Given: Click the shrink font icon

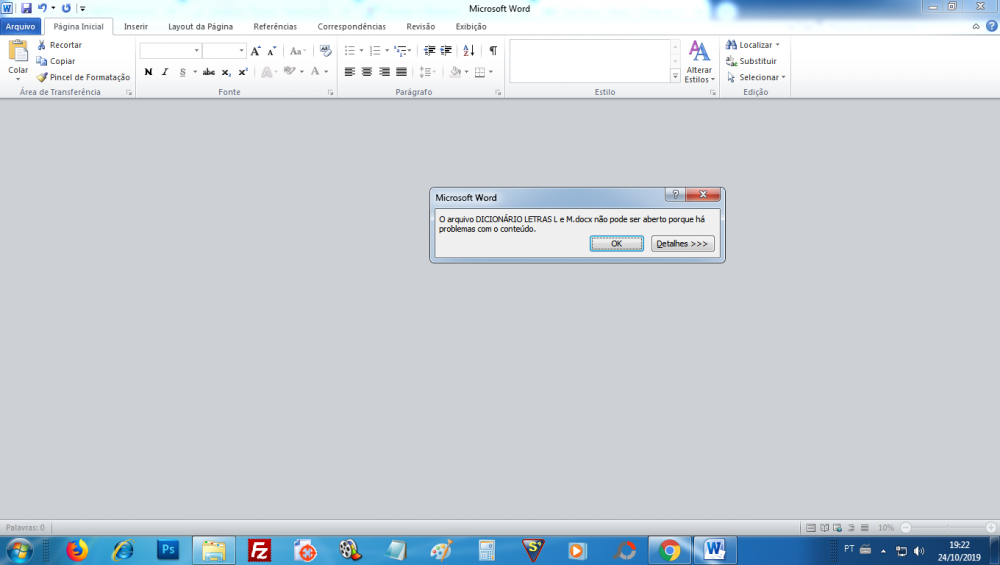Looking at the screenshot, I should 272,50.
